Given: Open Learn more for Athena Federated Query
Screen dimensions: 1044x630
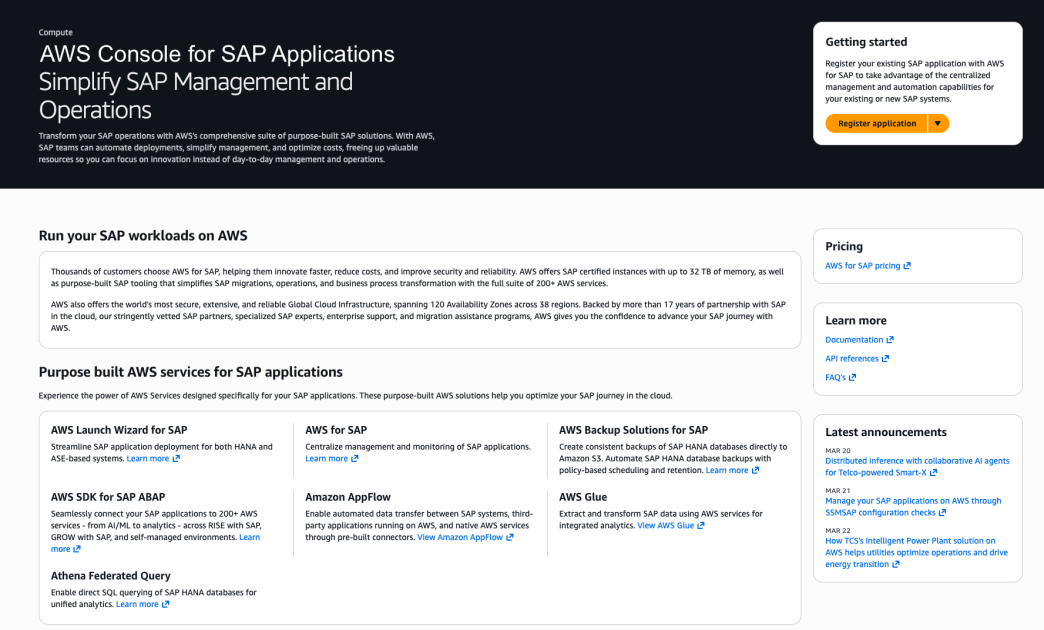Looking at the screenshot, I should (x=138, y=604).
